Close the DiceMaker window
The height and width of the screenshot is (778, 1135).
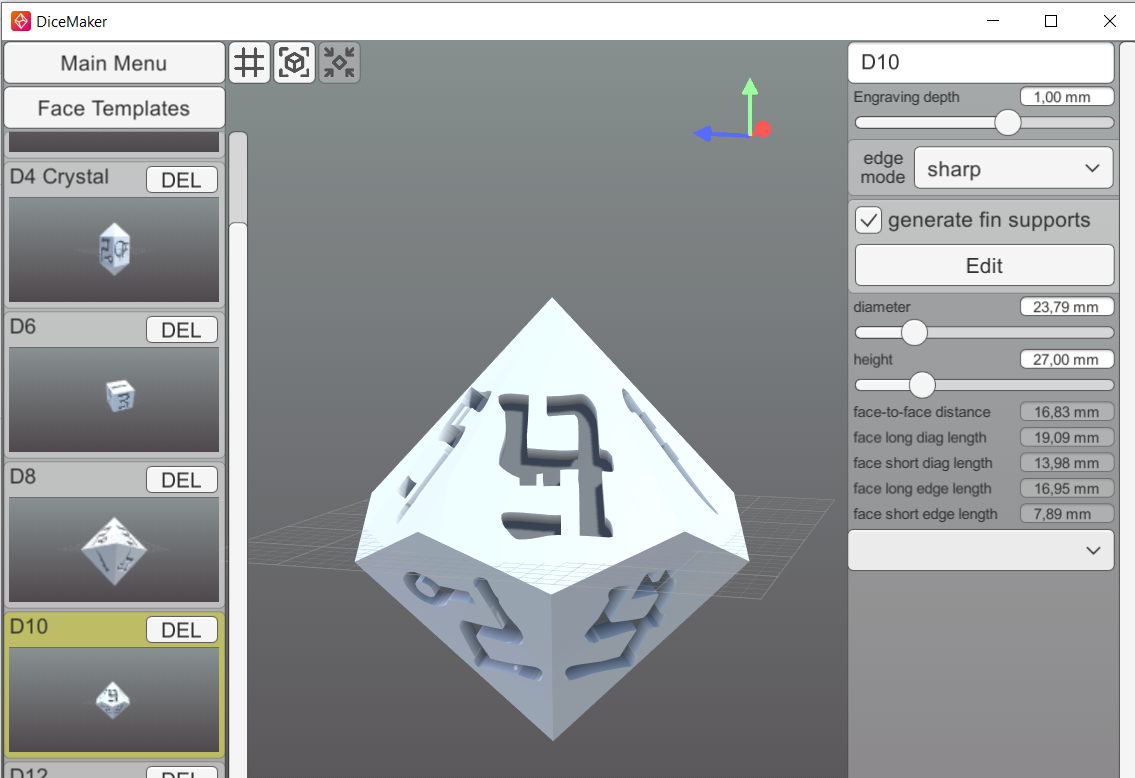(x=1109, y=21)
